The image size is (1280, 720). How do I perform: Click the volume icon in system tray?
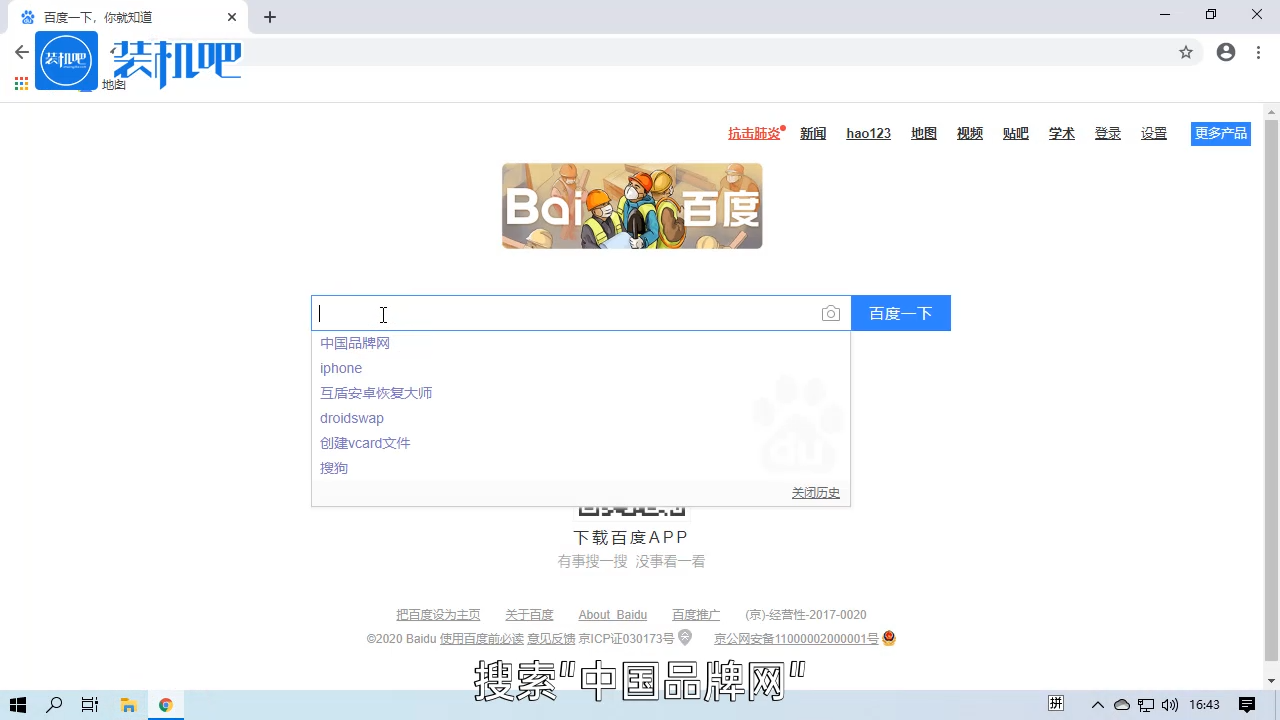[1170, 705]
